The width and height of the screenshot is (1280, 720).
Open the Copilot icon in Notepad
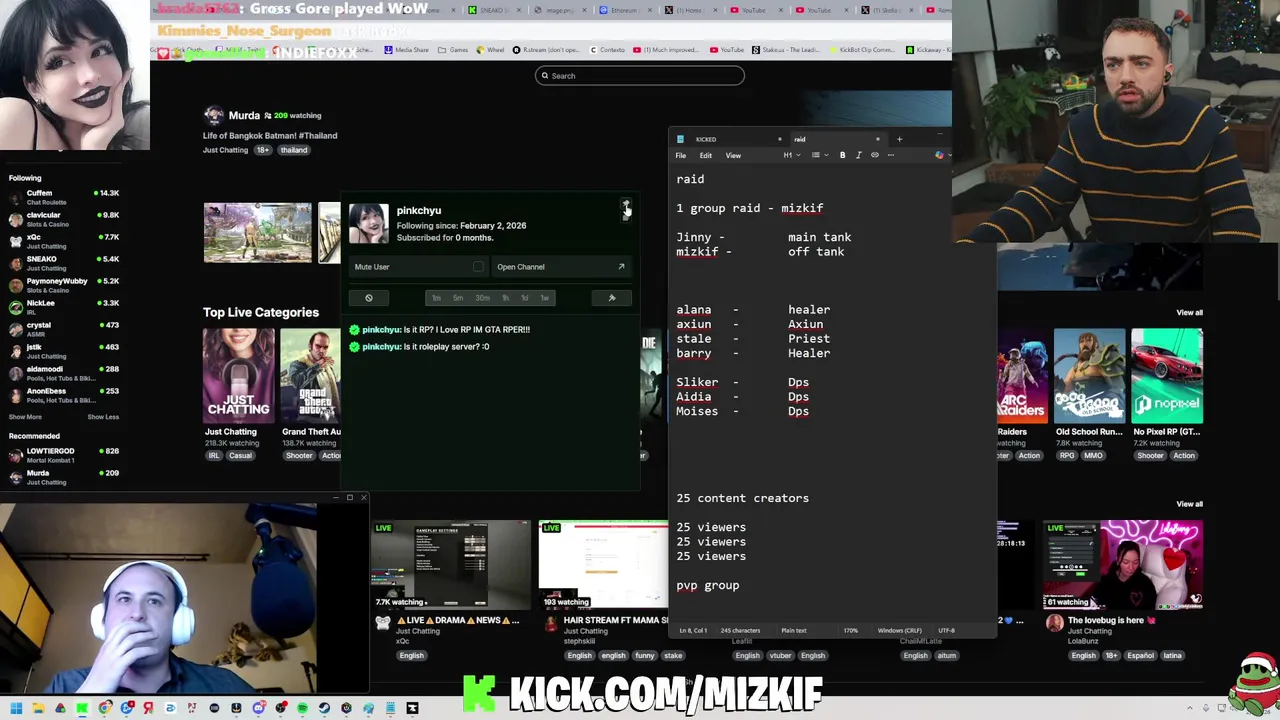tap(938, 155)
